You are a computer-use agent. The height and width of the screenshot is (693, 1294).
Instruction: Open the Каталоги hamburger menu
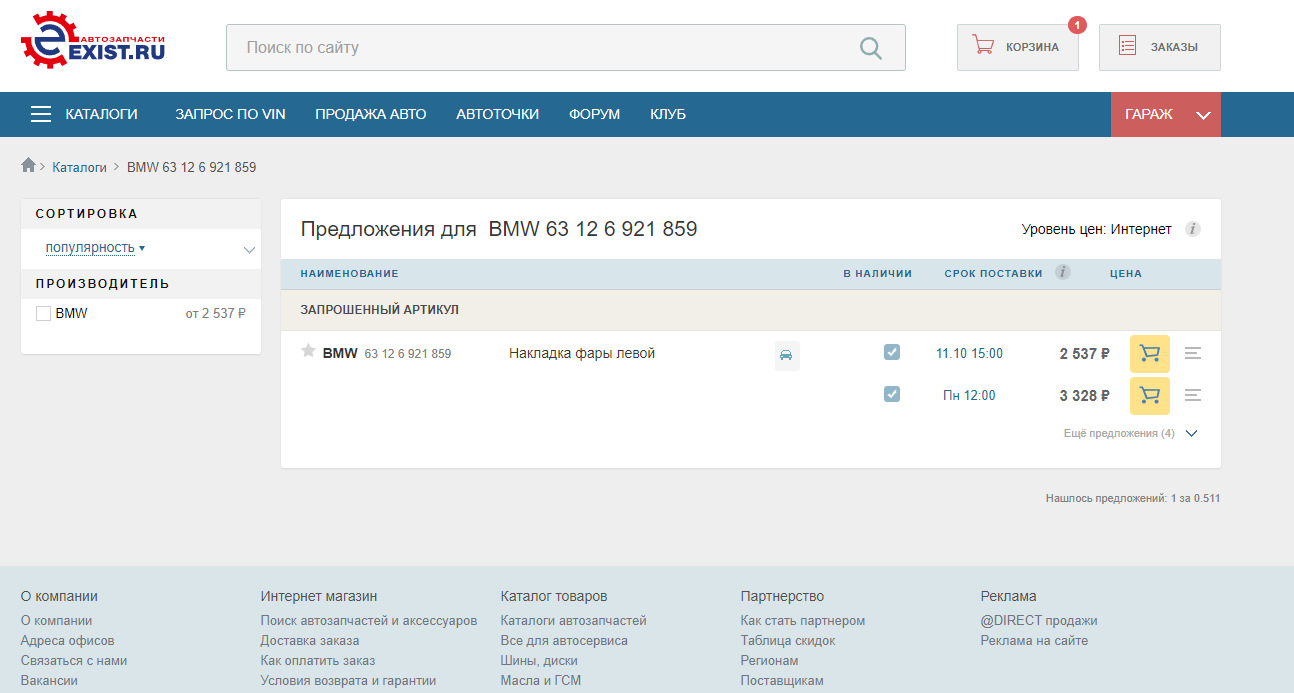tap(84, 114)
